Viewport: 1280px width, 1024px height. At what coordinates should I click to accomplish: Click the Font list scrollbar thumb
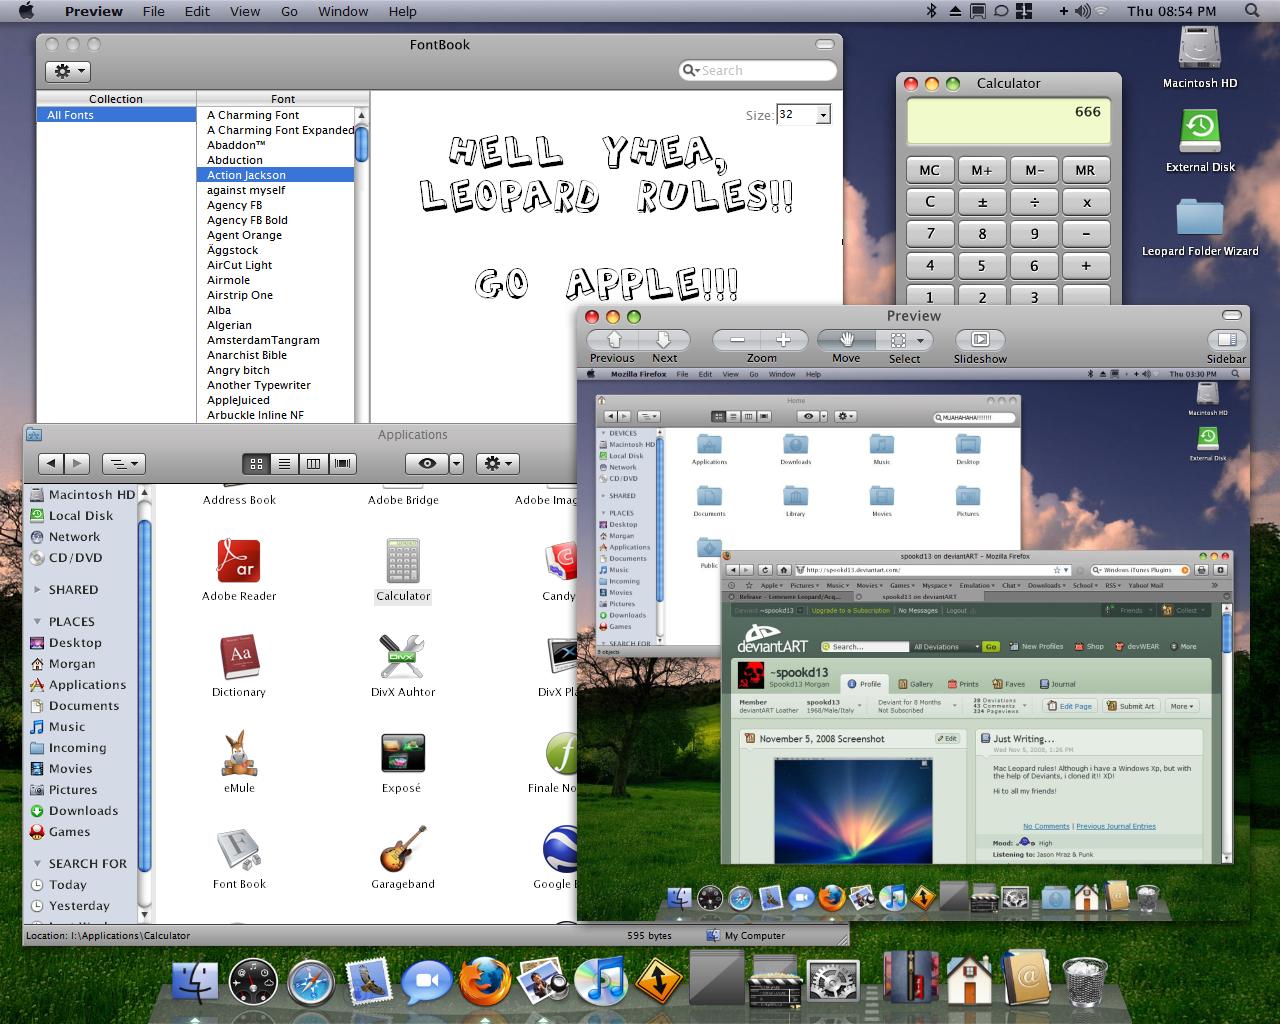362,144
